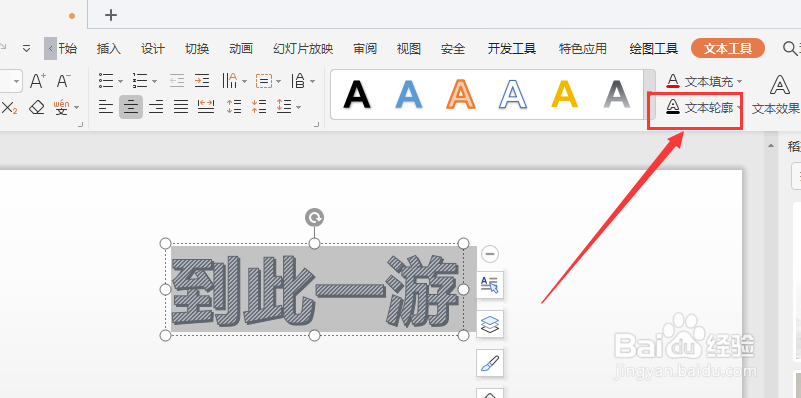This screenshot has height=398, width=801.
Task: Expand text box alignment dropdown arrow
Action: coord(278,81)
